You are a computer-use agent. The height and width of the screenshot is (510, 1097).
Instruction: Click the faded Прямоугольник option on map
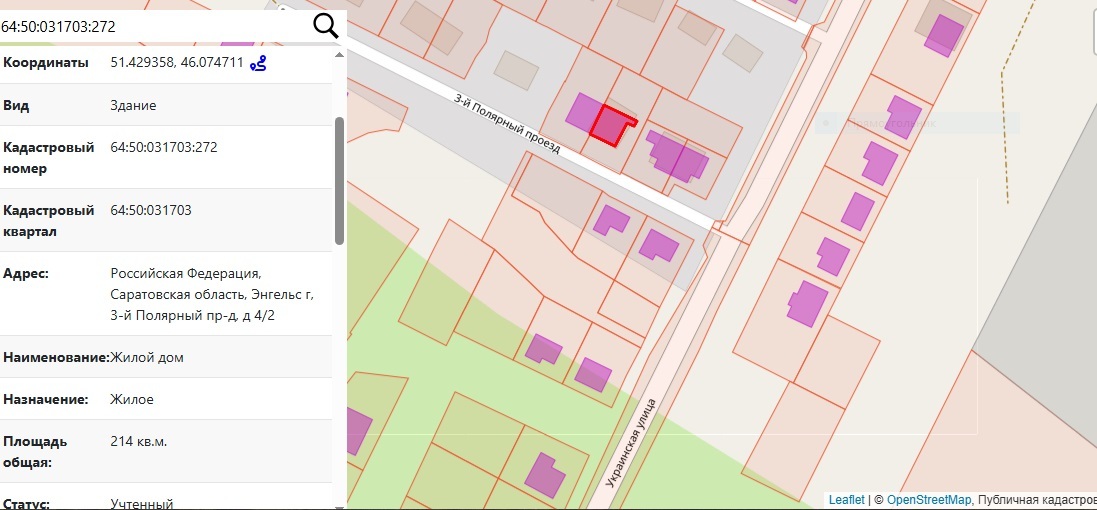pyautogui.click(x=891, y=125)
